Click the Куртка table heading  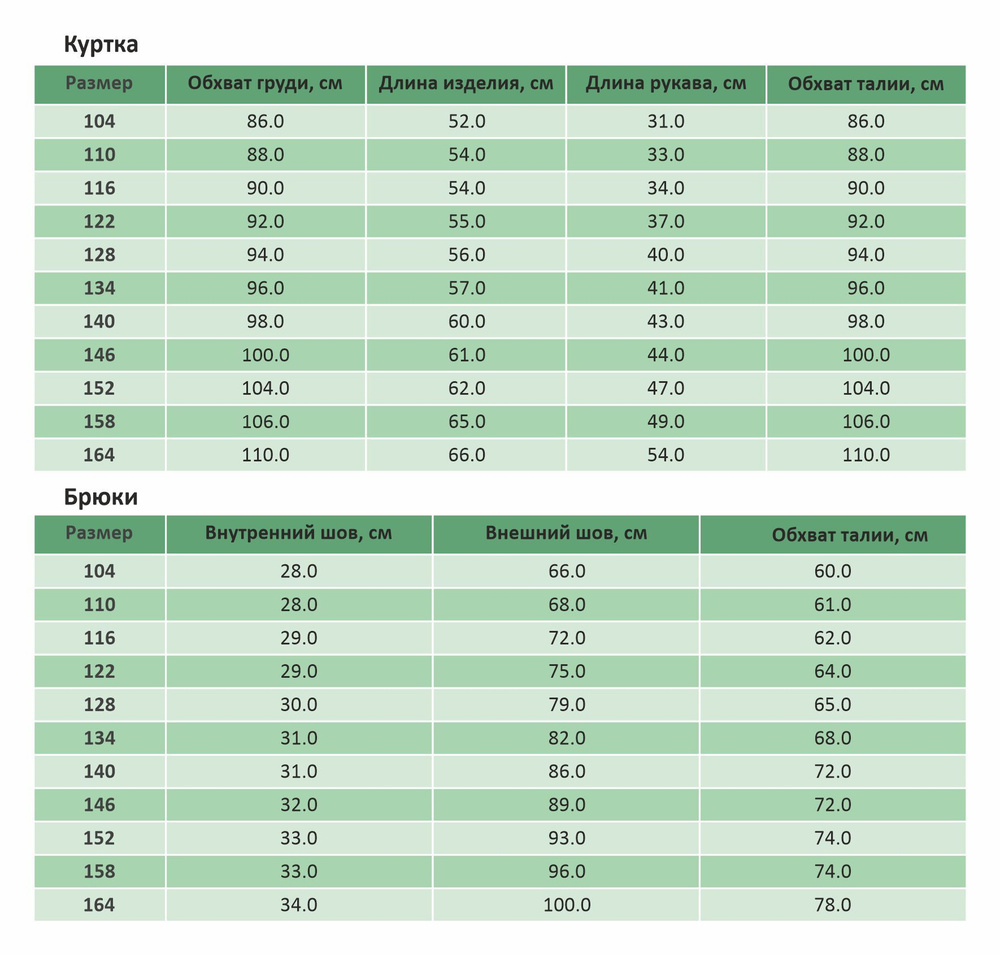tap(101, 44)
